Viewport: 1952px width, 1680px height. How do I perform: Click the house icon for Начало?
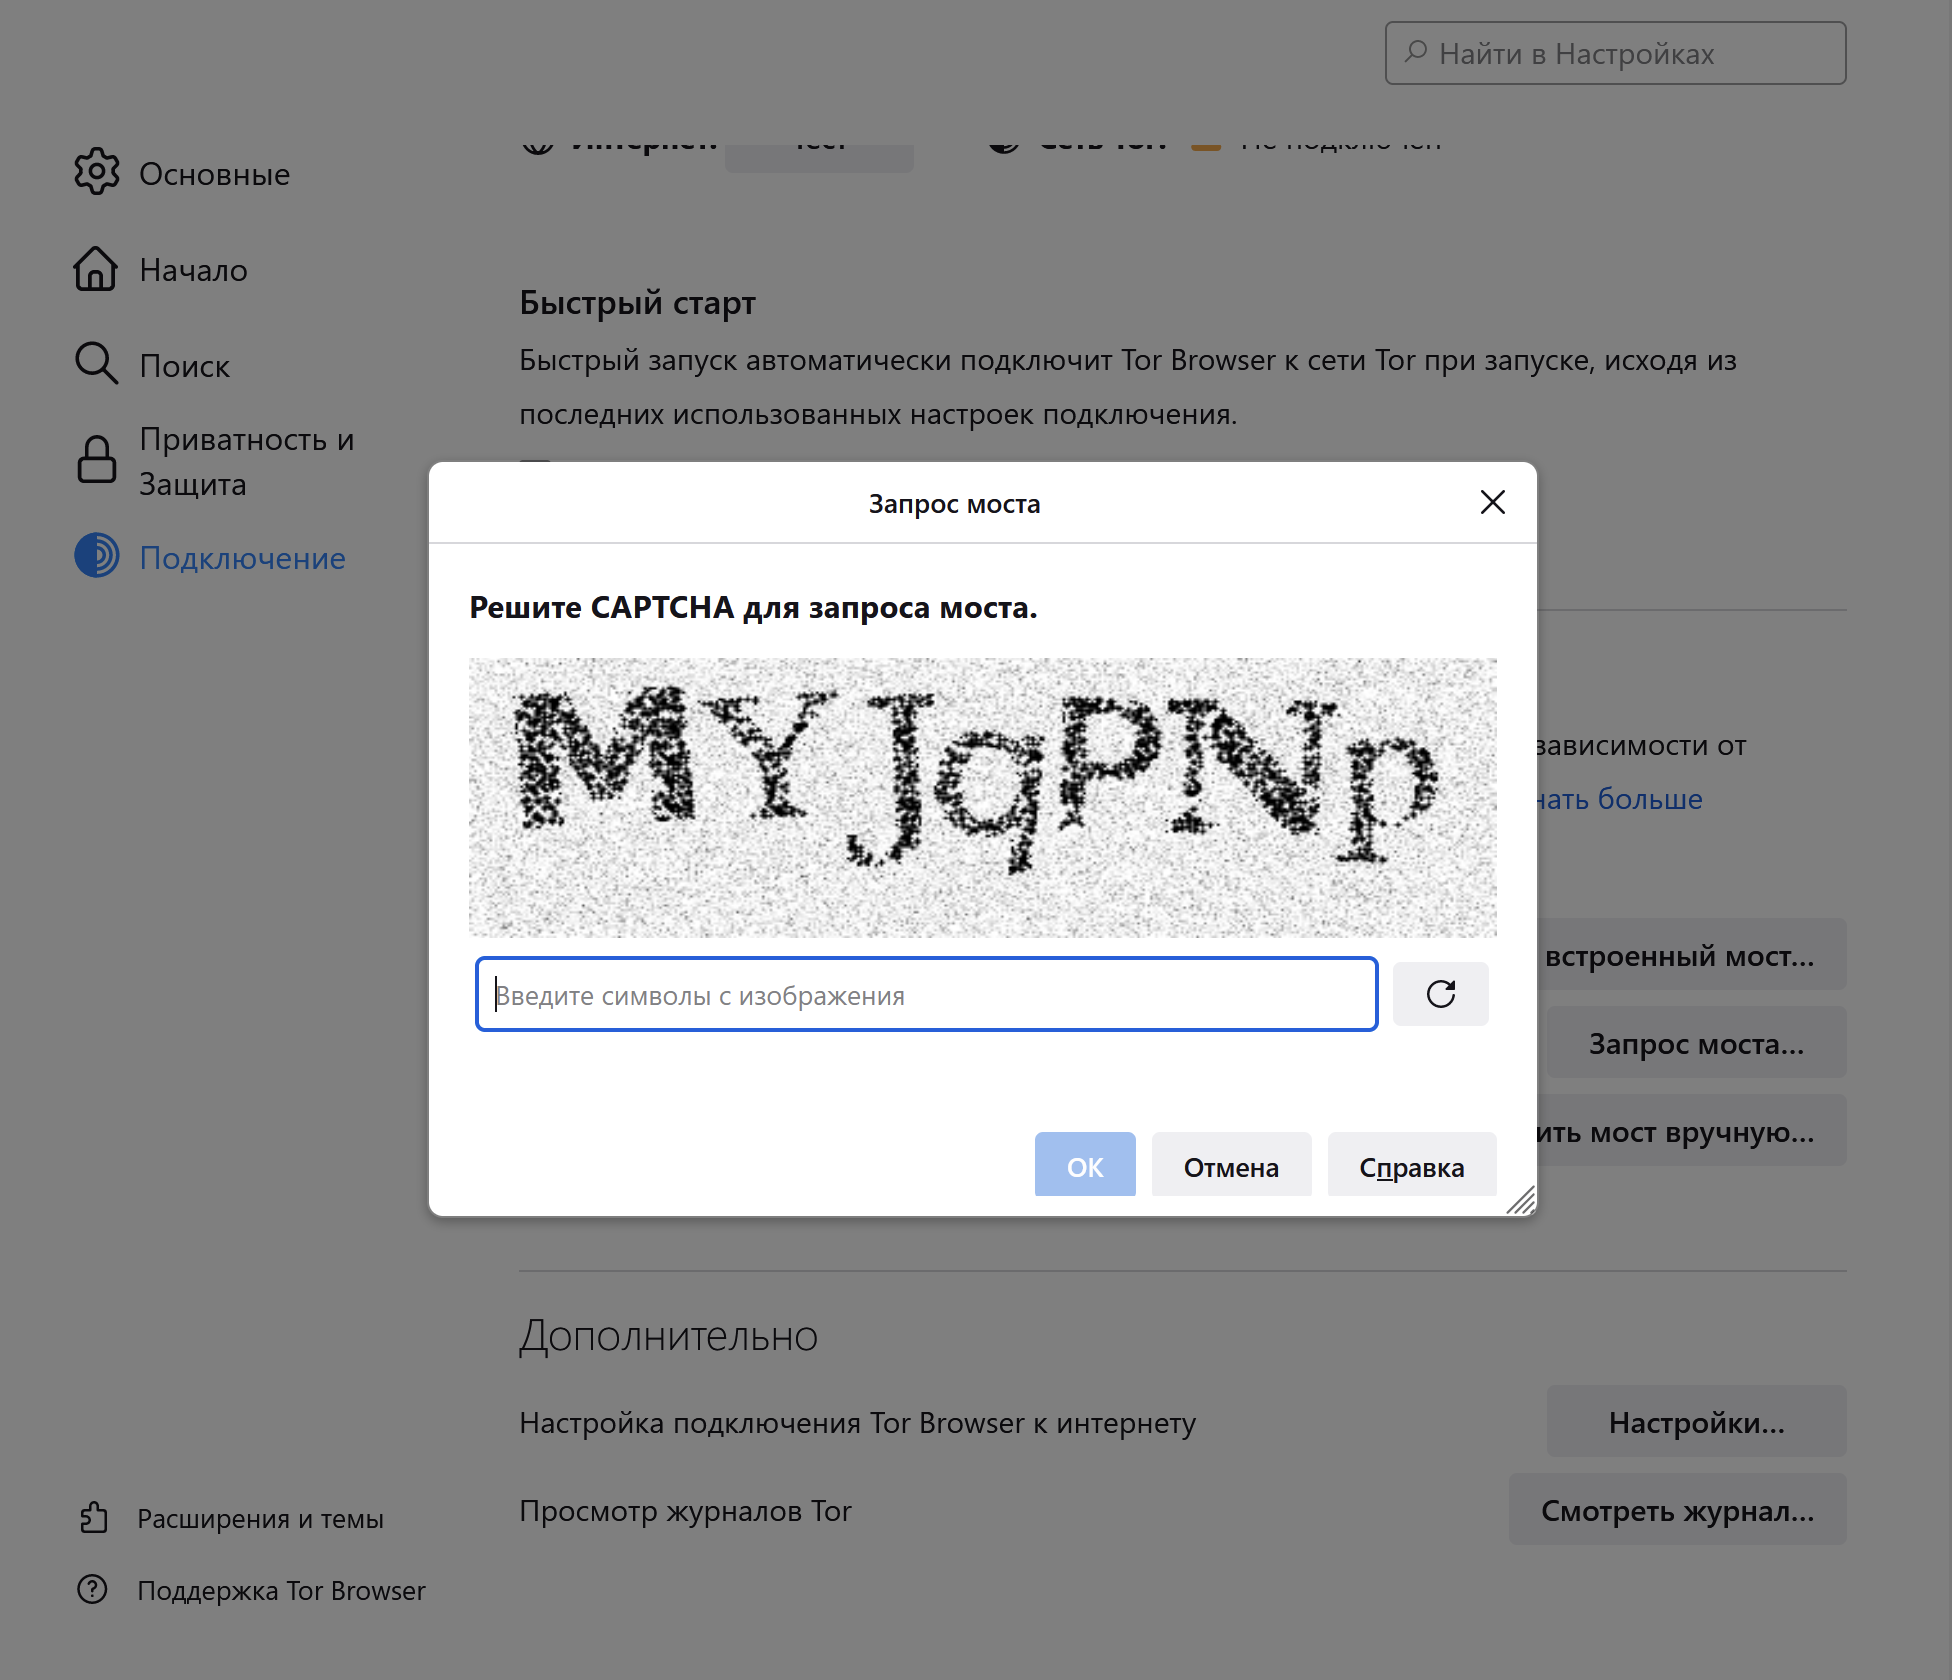(96, 269)
